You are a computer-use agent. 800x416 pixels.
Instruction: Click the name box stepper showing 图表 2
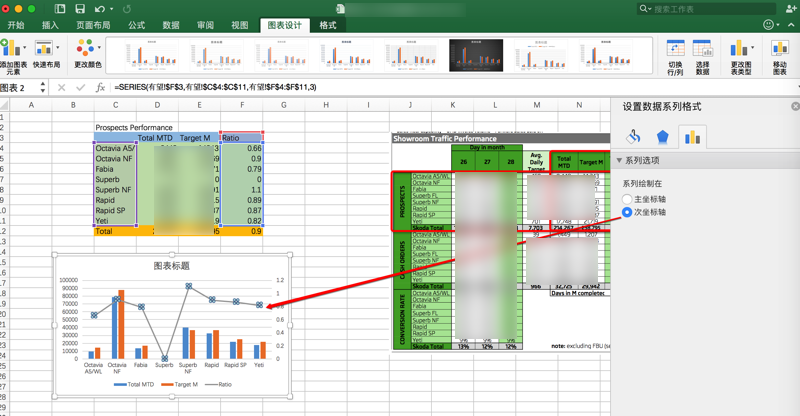[x=42, y=87]
